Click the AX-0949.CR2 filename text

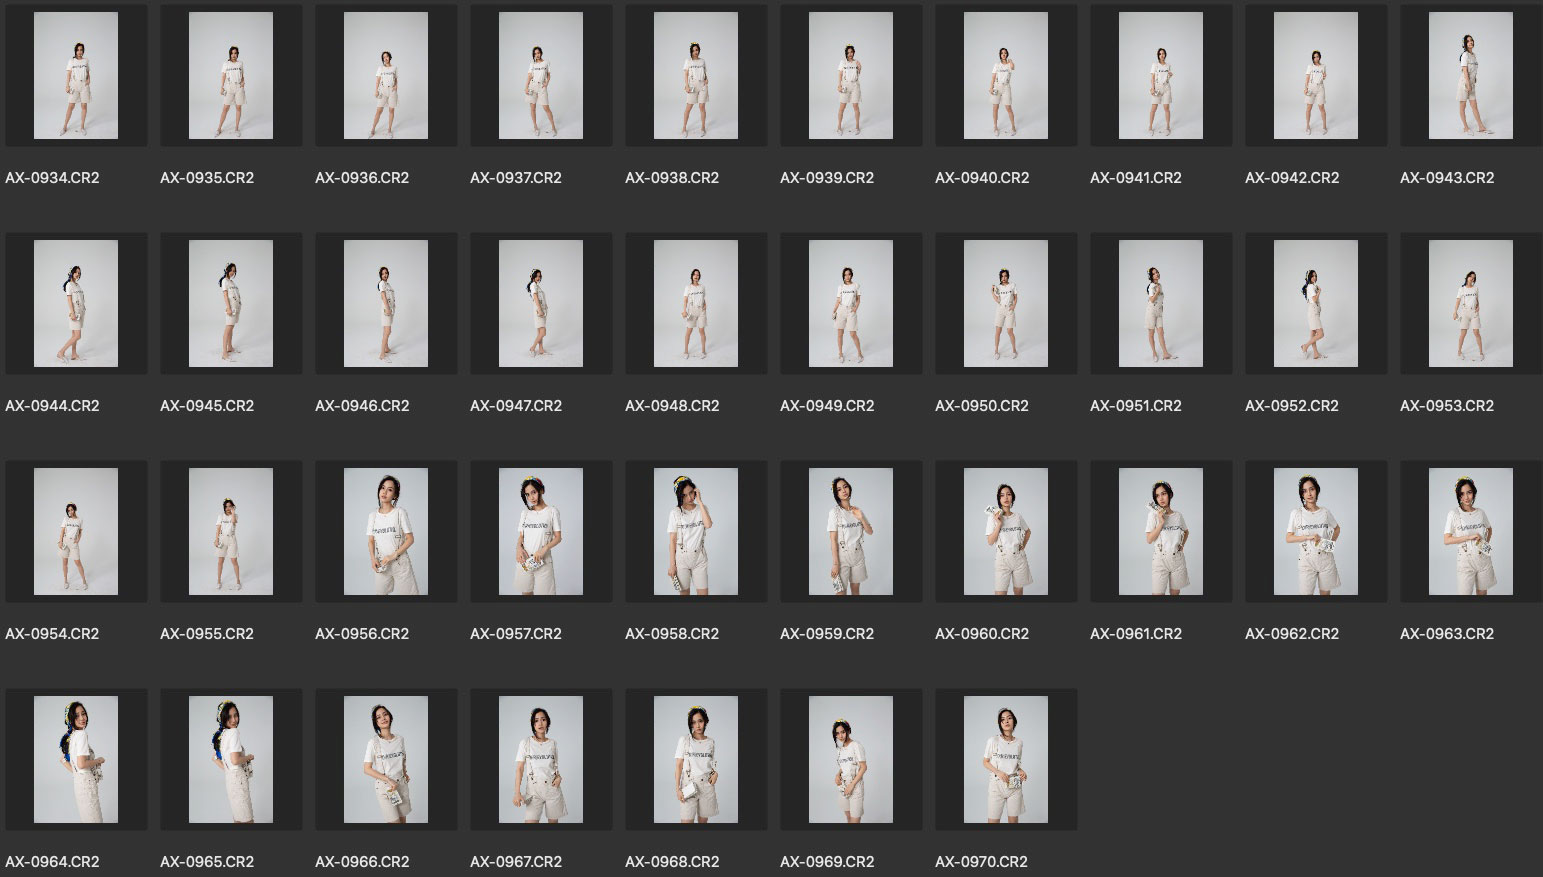827,406
